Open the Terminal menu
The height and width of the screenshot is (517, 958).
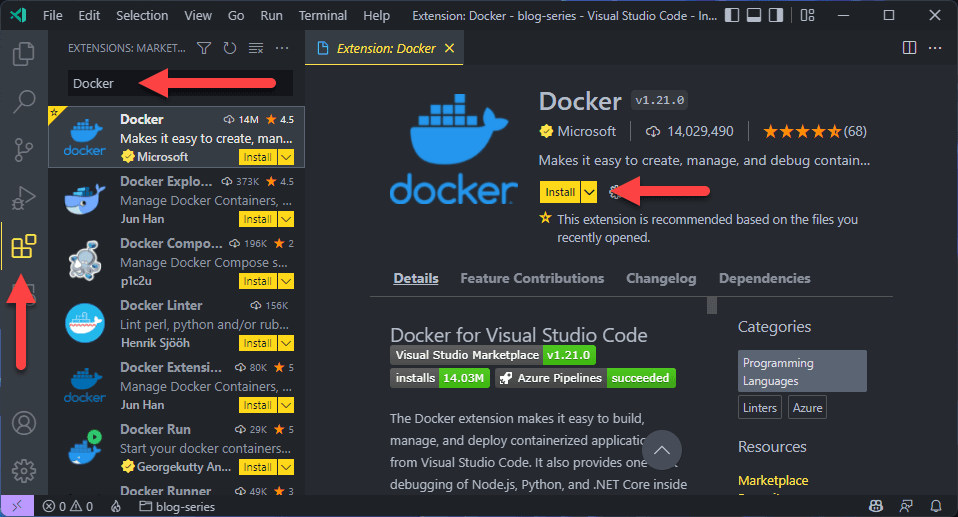point(323,15)
